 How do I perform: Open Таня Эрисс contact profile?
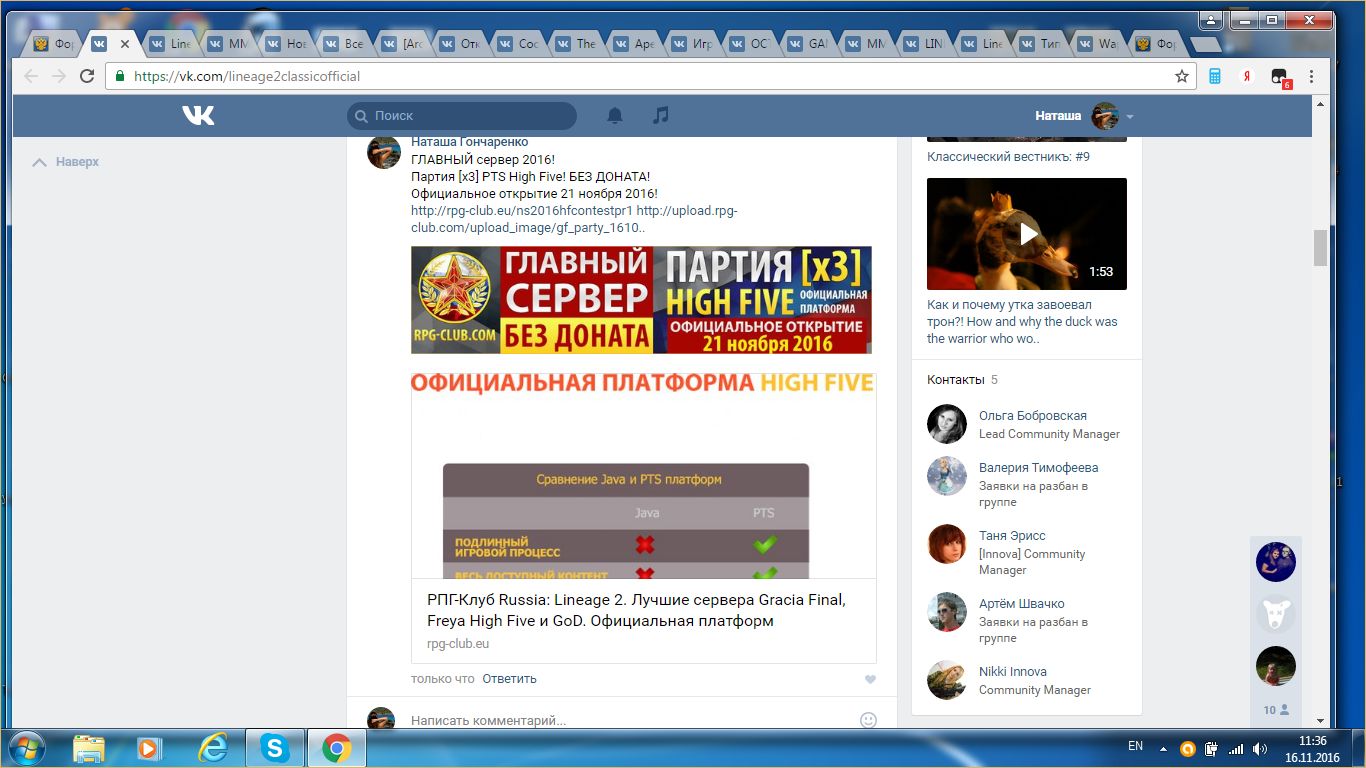coord(1012,536)
